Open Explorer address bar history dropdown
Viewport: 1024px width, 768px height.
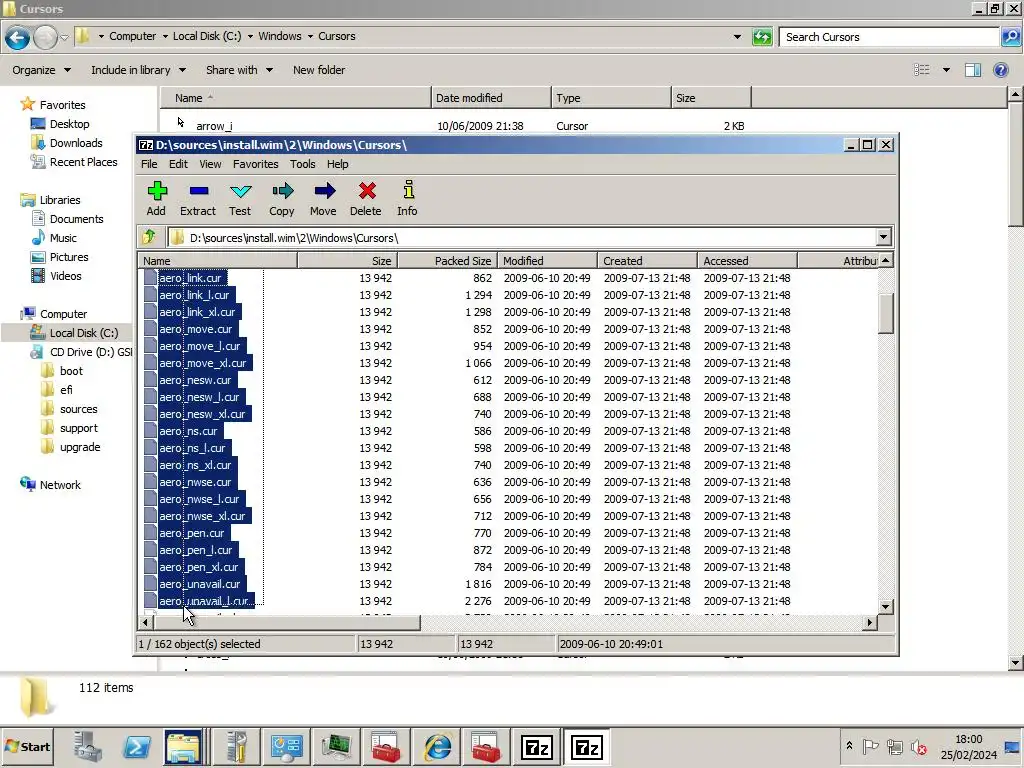coord(737,37)
